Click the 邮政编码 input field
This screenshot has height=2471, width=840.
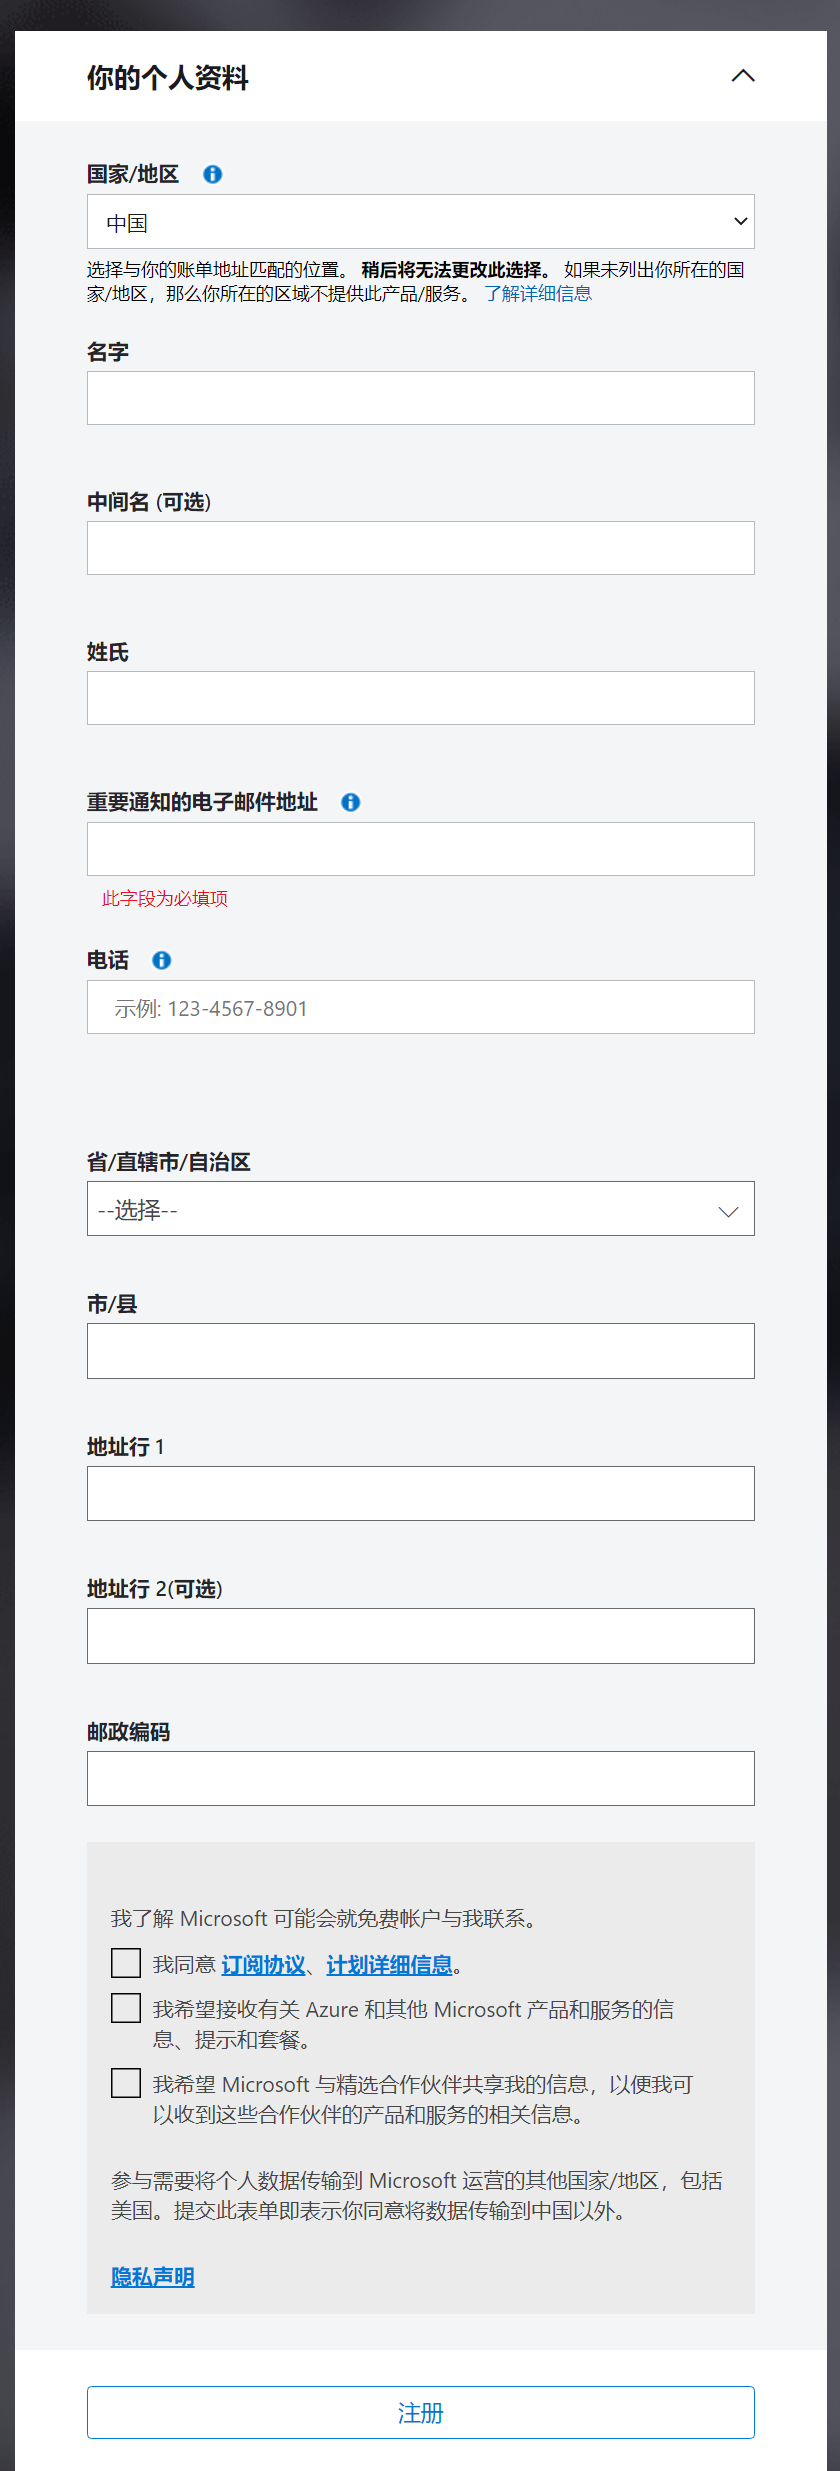pos(420,1778)
